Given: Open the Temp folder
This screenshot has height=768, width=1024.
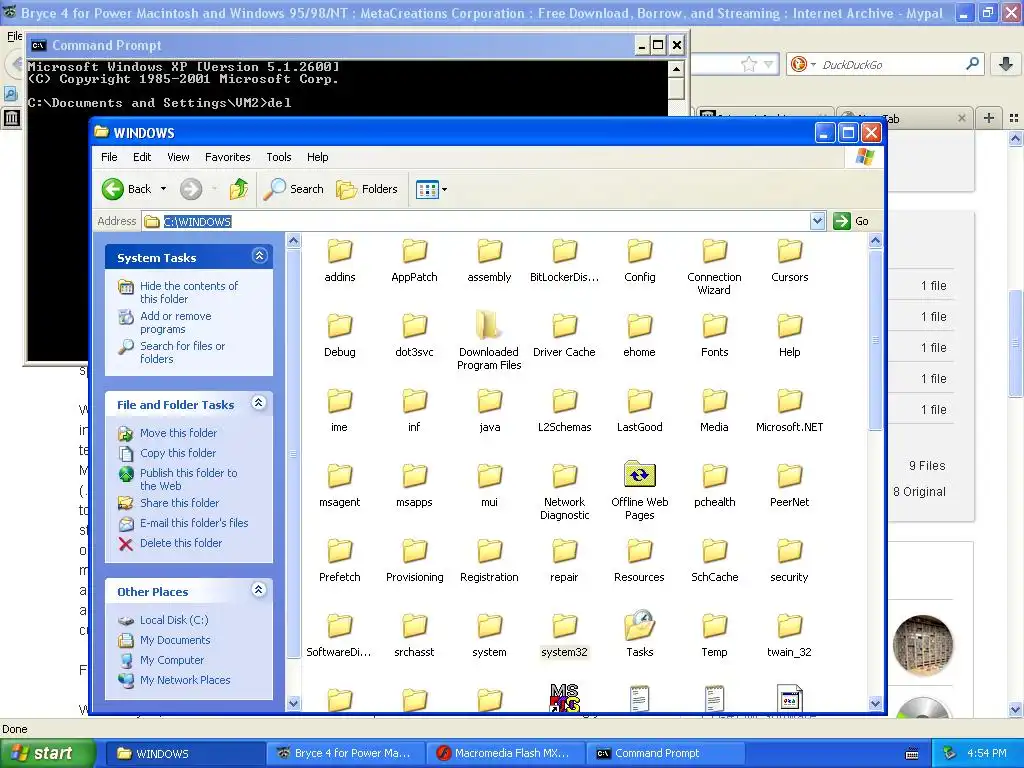Looking at the screenshot, I should coord(714,635).
